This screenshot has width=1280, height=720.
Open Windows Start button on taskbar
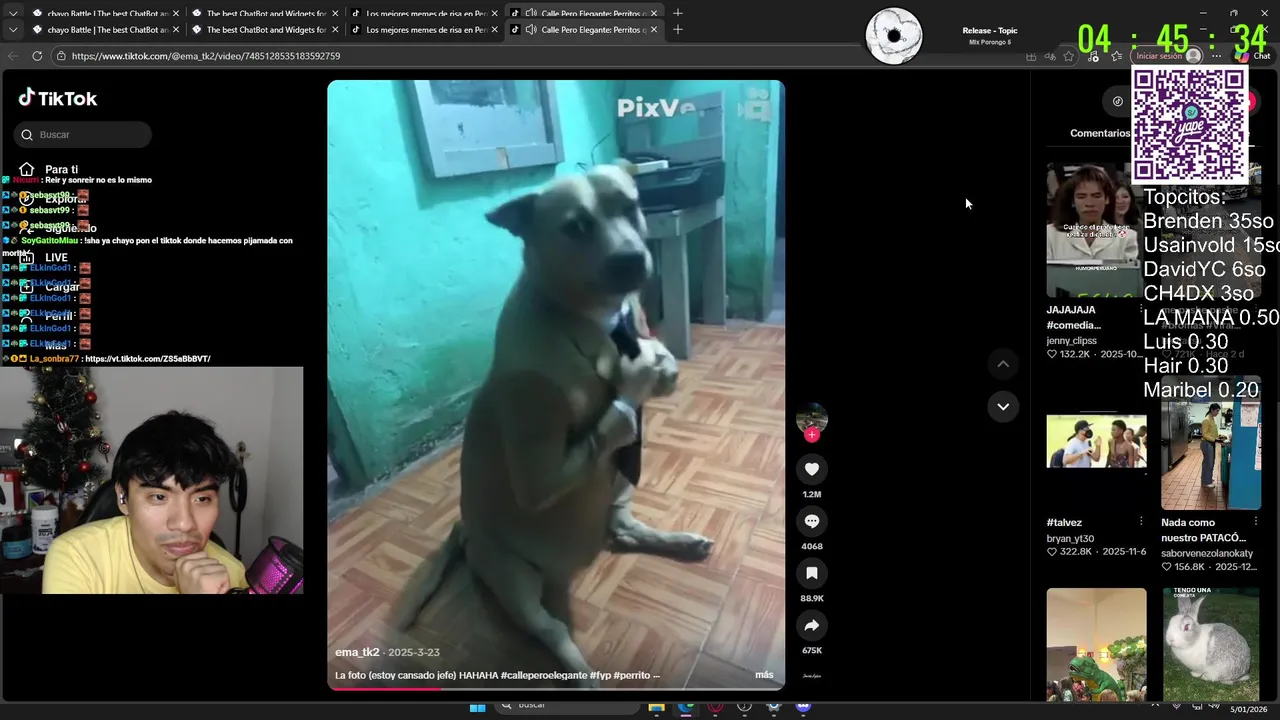coord(478,707)
